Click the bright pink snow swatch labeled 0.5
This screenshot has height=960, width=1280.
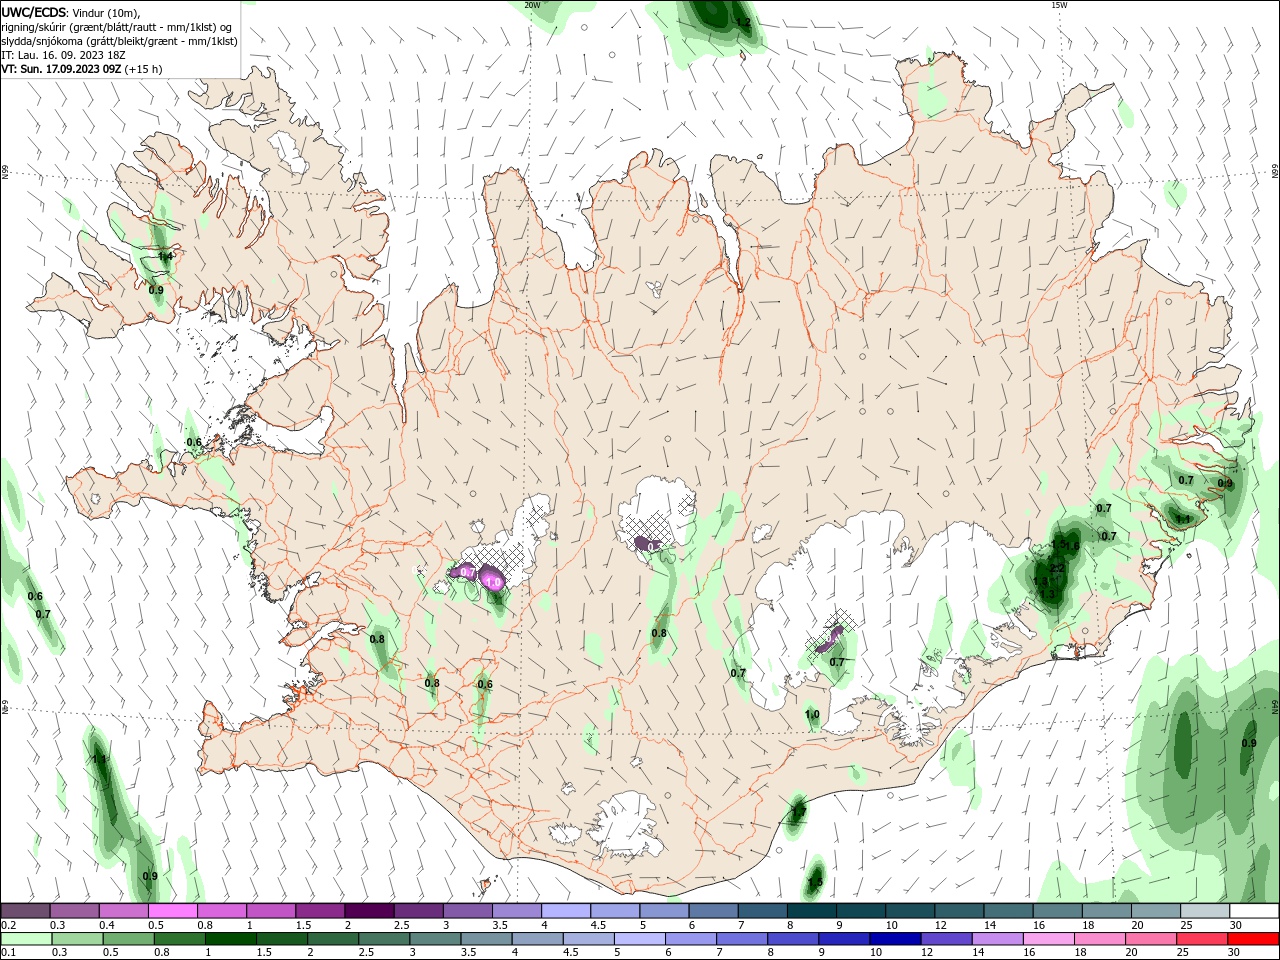[172, 911]
